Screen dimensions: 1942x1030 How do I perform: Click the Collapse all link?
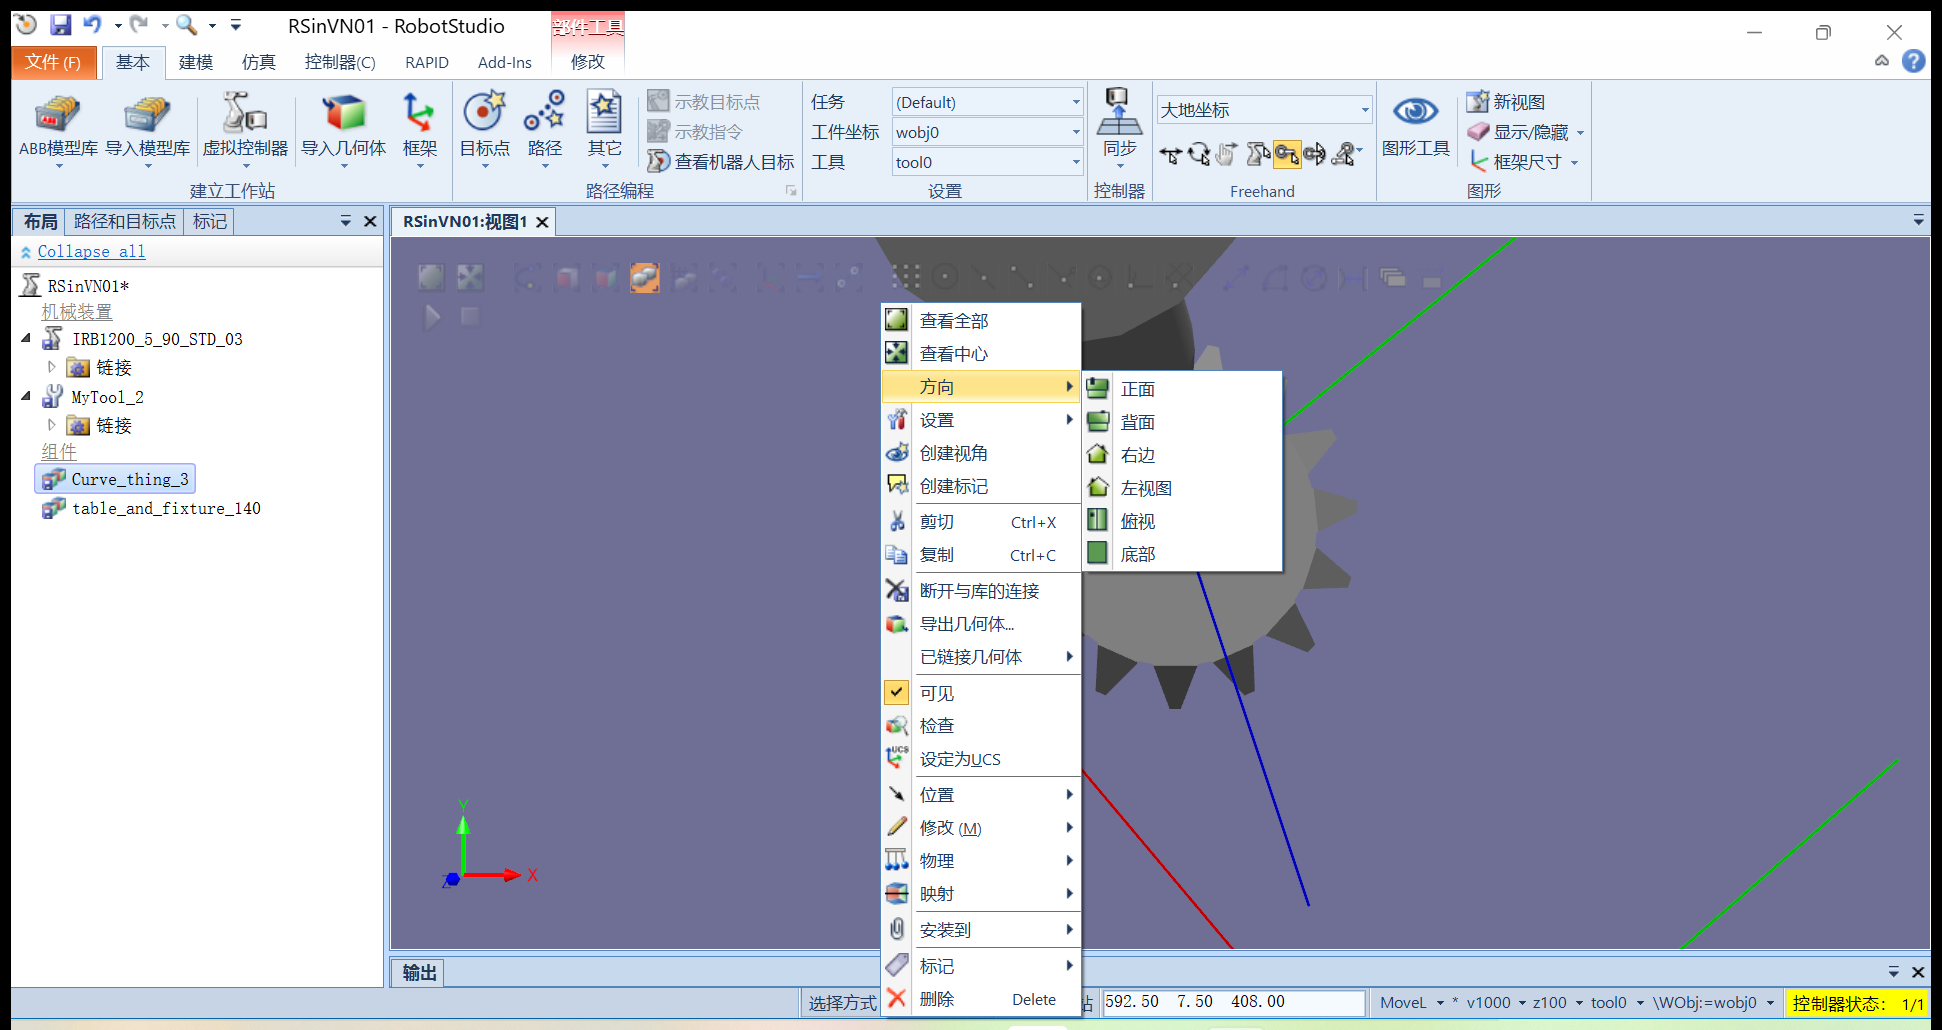click(91, 252)
